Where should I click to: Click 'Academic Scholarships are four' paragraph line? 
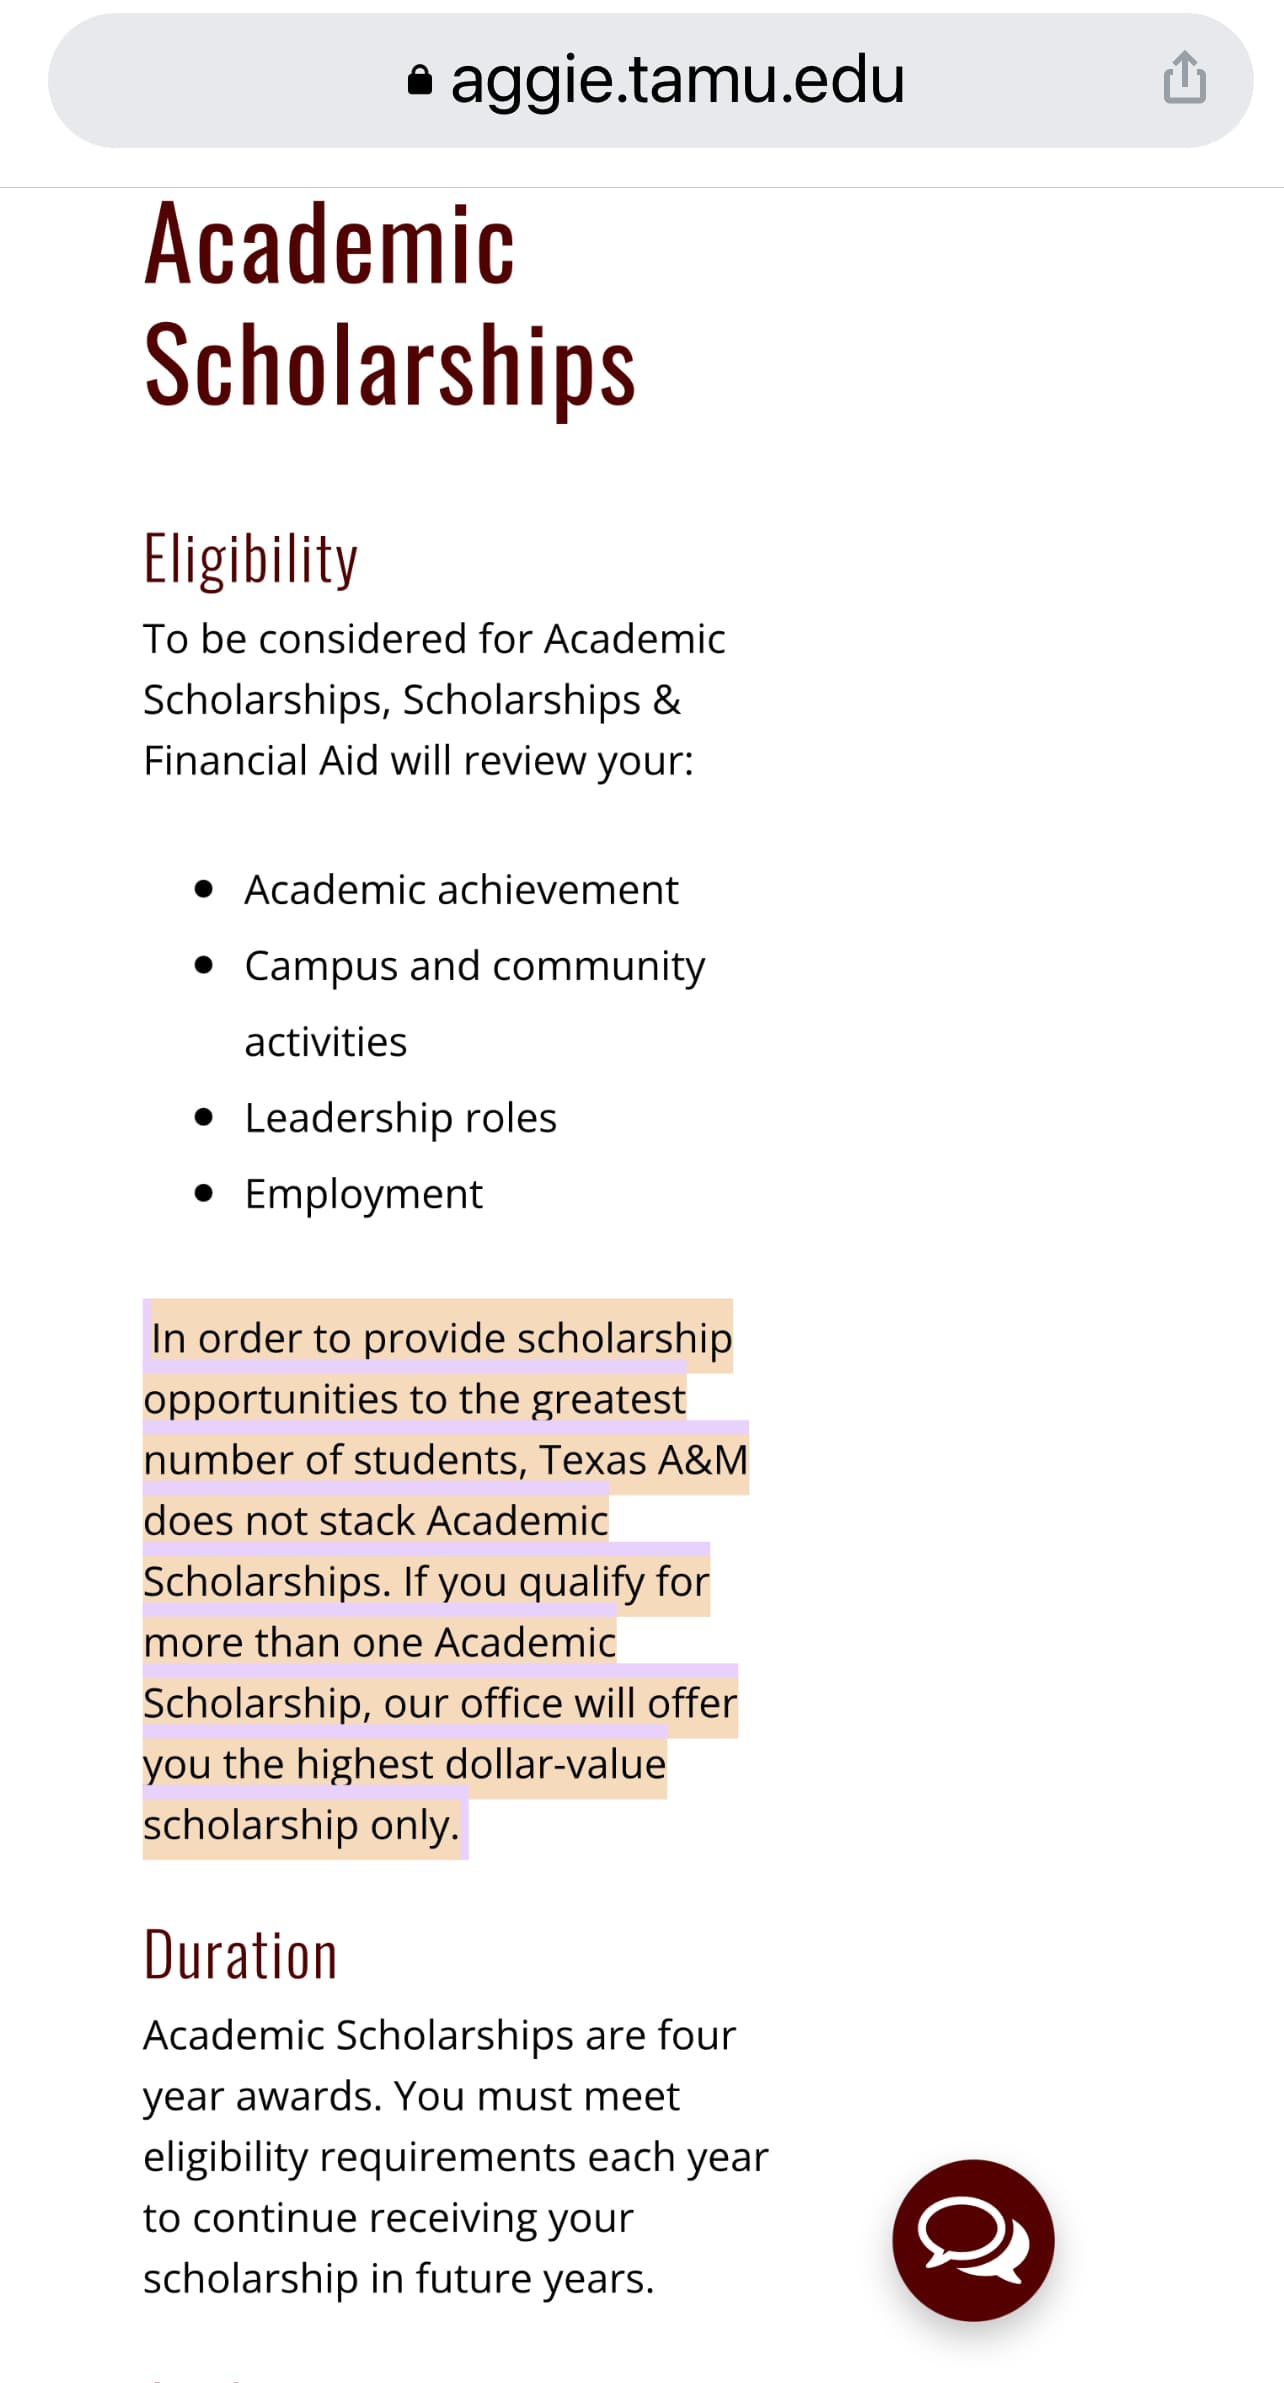pos(440,2035)
